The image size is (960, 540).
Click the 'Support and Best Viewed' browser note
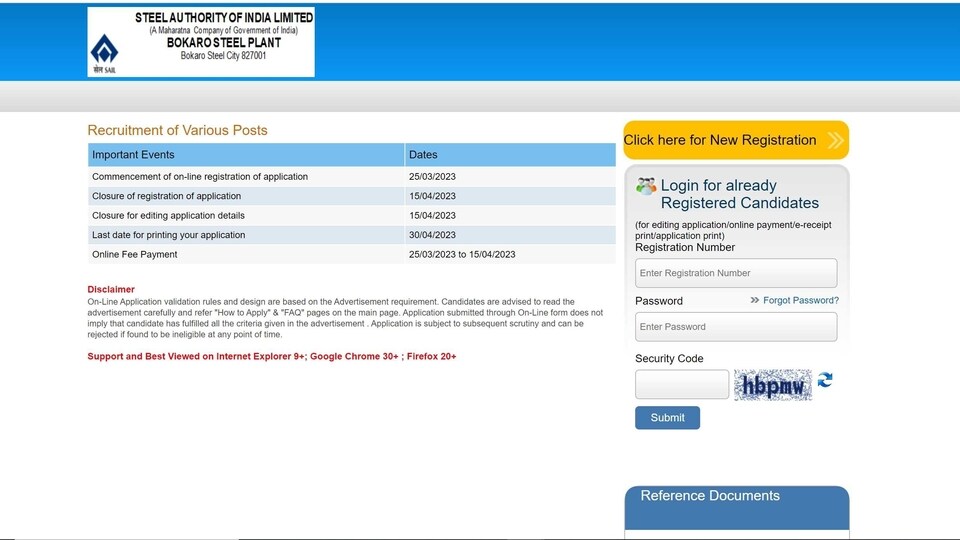tap(272, 356)
